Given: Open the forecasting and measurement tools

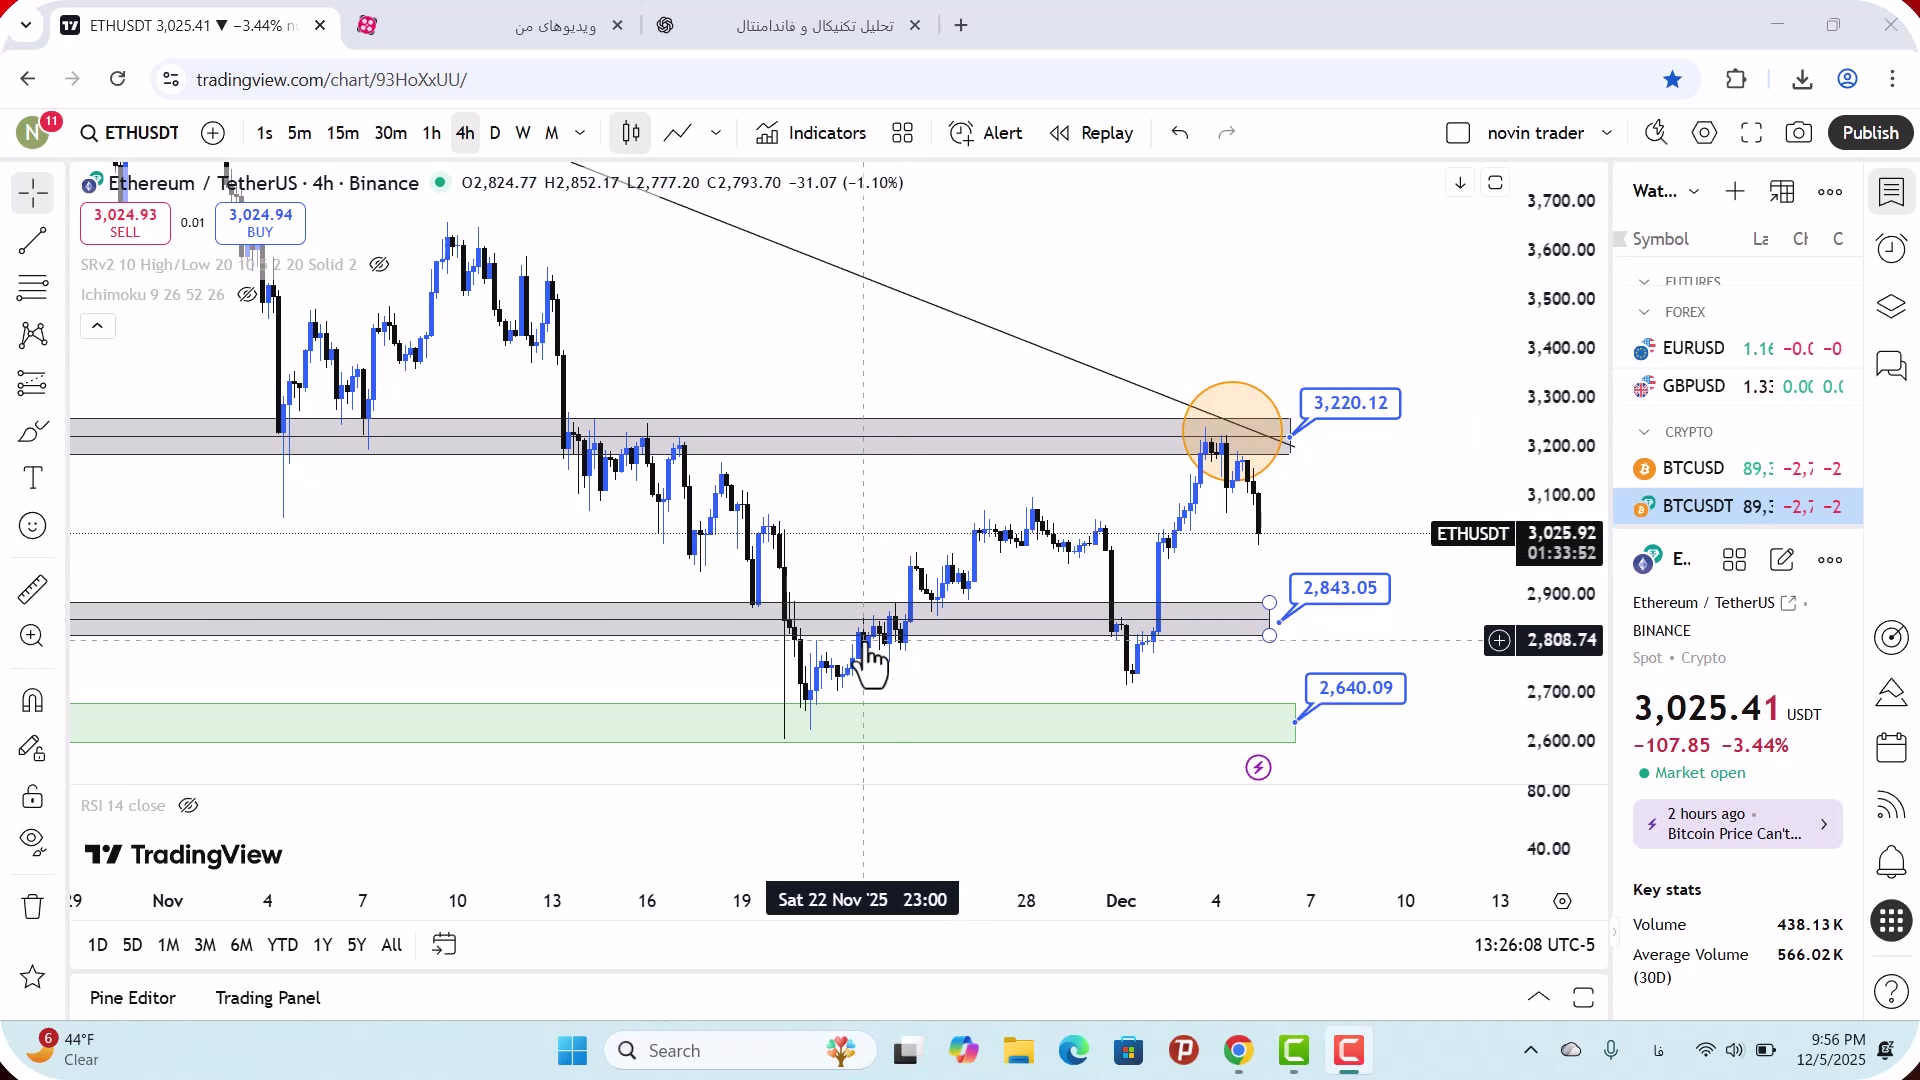Looking at the screenshot, I should click(32, 383).
